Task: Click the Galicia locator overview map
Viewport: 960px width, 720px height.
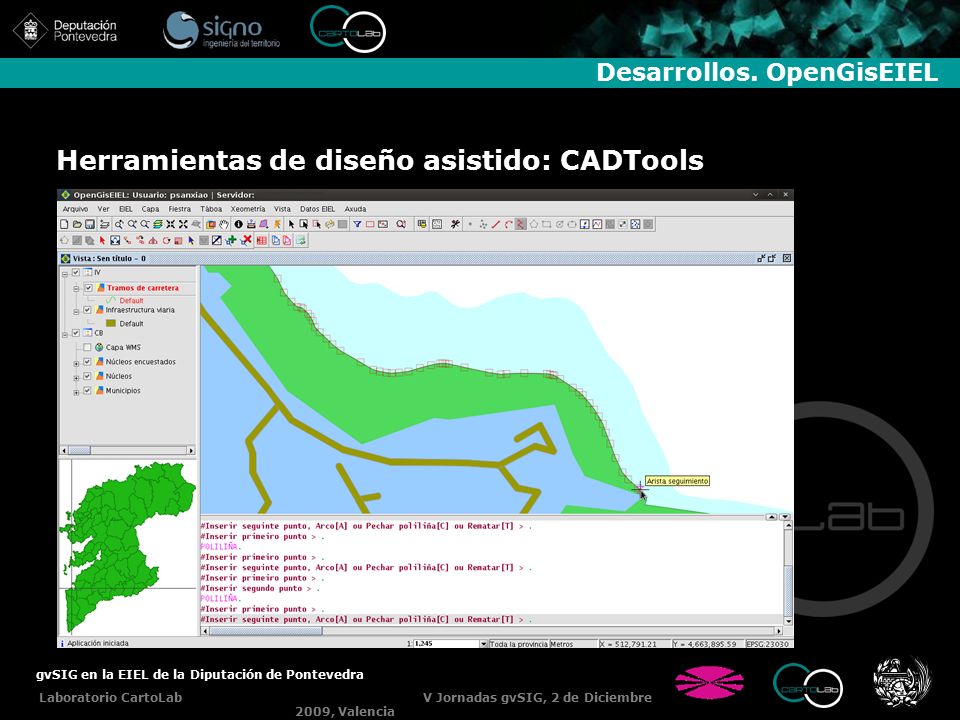Action: (x=127, y=547)
